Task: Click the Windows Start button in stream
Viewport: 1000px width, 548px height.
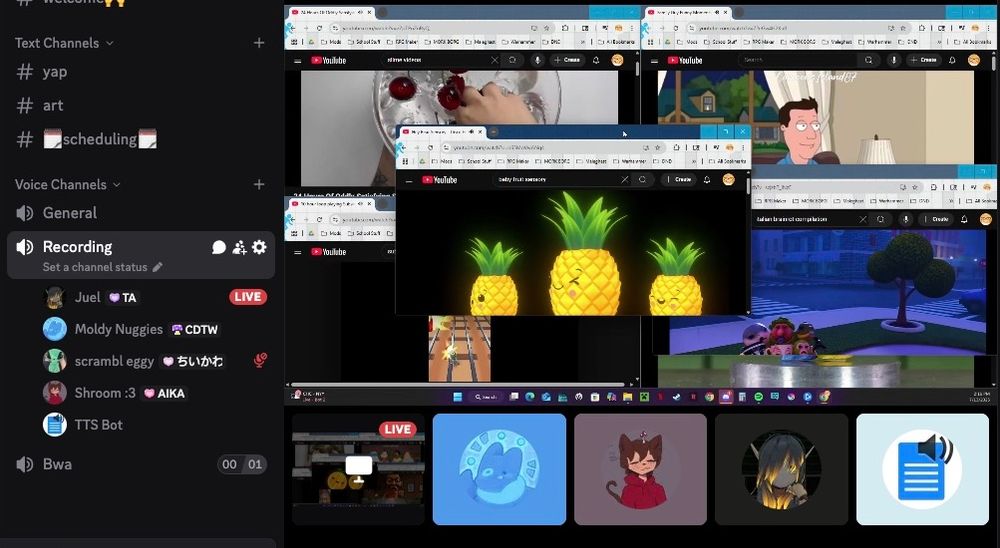Action: point(457,397)
